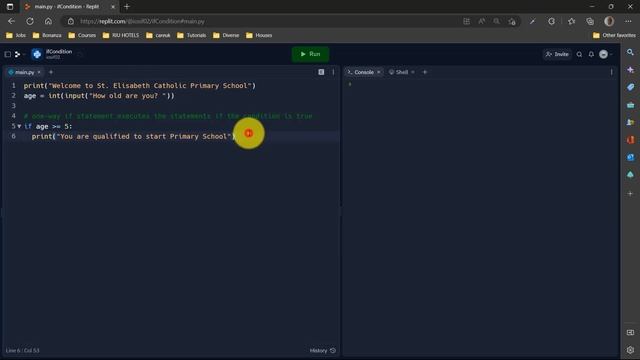
Task: Add a new editor tab beside main.py
Action: click(x=51, y=72)
